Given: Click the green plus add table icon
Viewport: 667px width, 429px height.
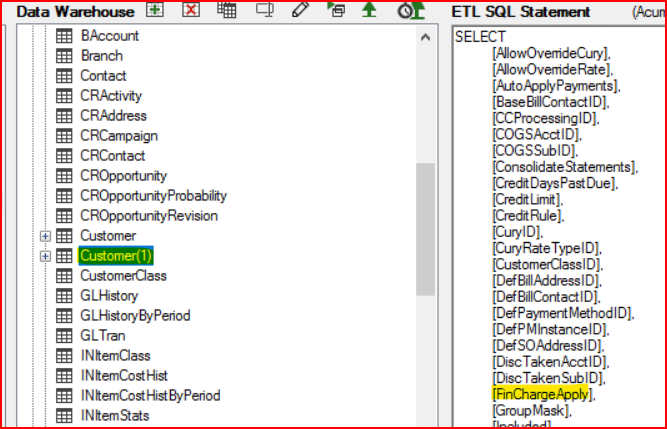Looking at the screenshot, I should pos(154,10).
